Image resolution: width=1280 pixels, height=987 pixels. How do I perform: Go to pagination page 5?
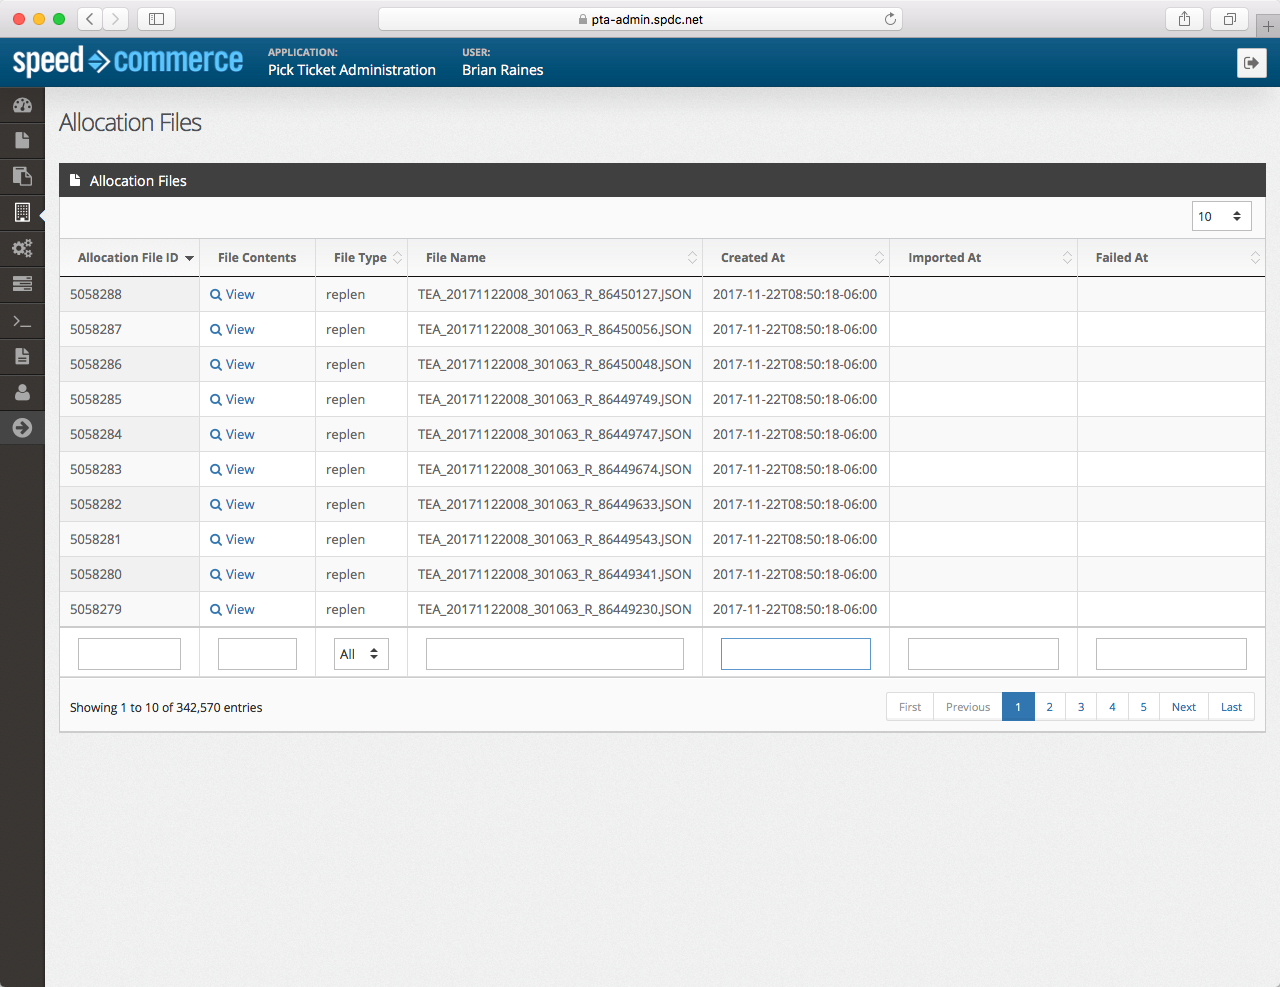coord(1144,707)
